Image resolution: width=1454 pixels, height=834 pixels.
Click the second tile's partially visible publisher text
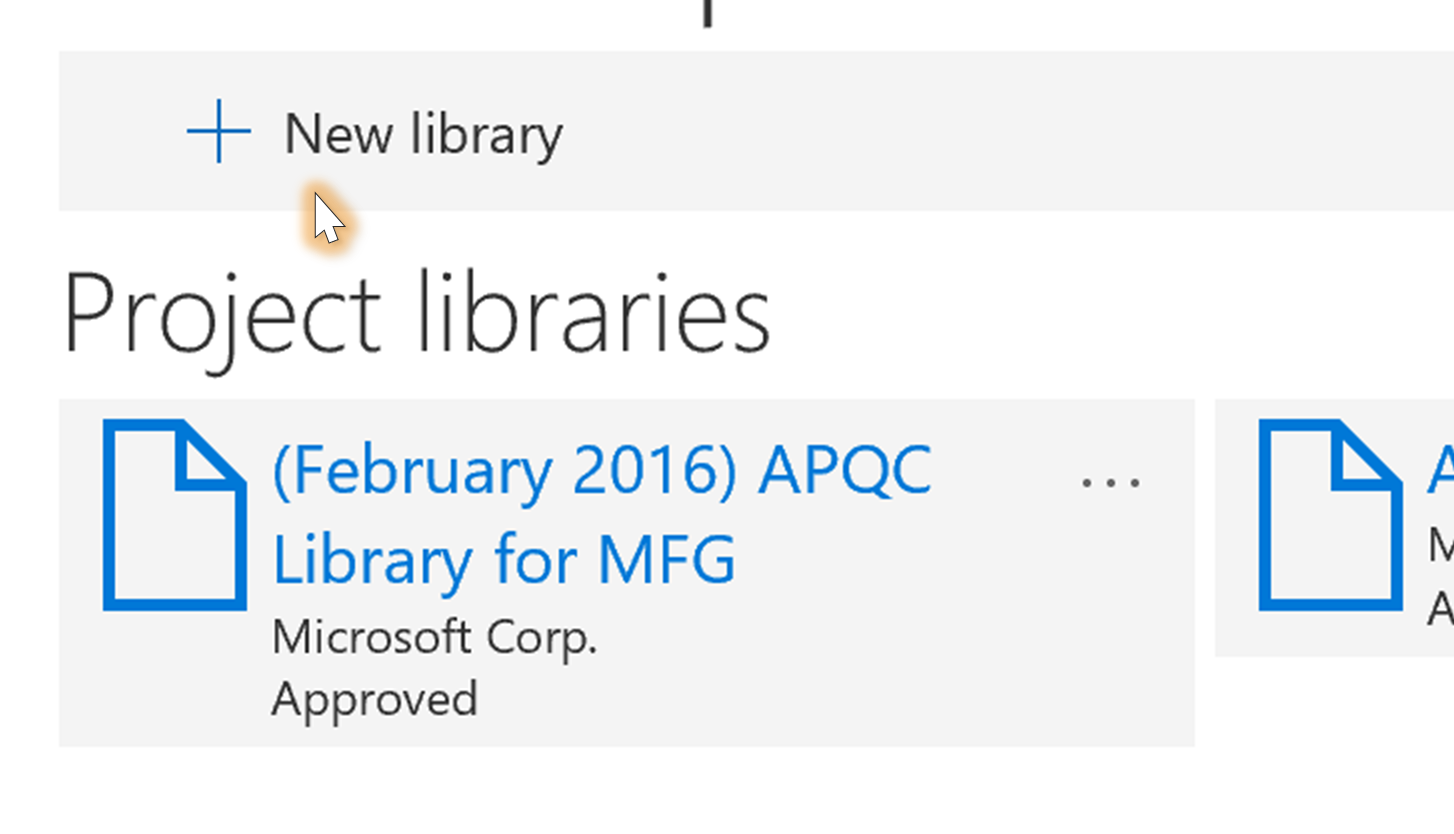pos(1440,546)
